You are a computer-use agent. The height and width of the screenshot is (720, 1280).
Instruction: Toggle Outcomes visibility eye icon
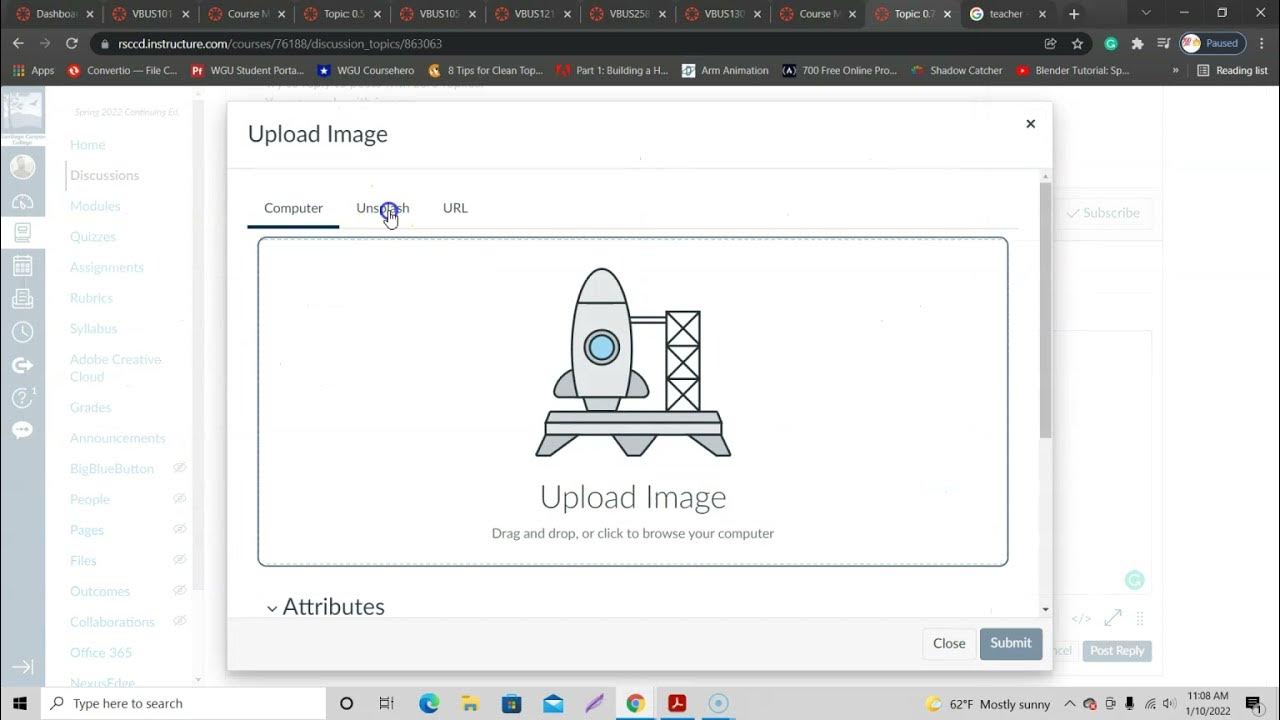pos(180,591)
